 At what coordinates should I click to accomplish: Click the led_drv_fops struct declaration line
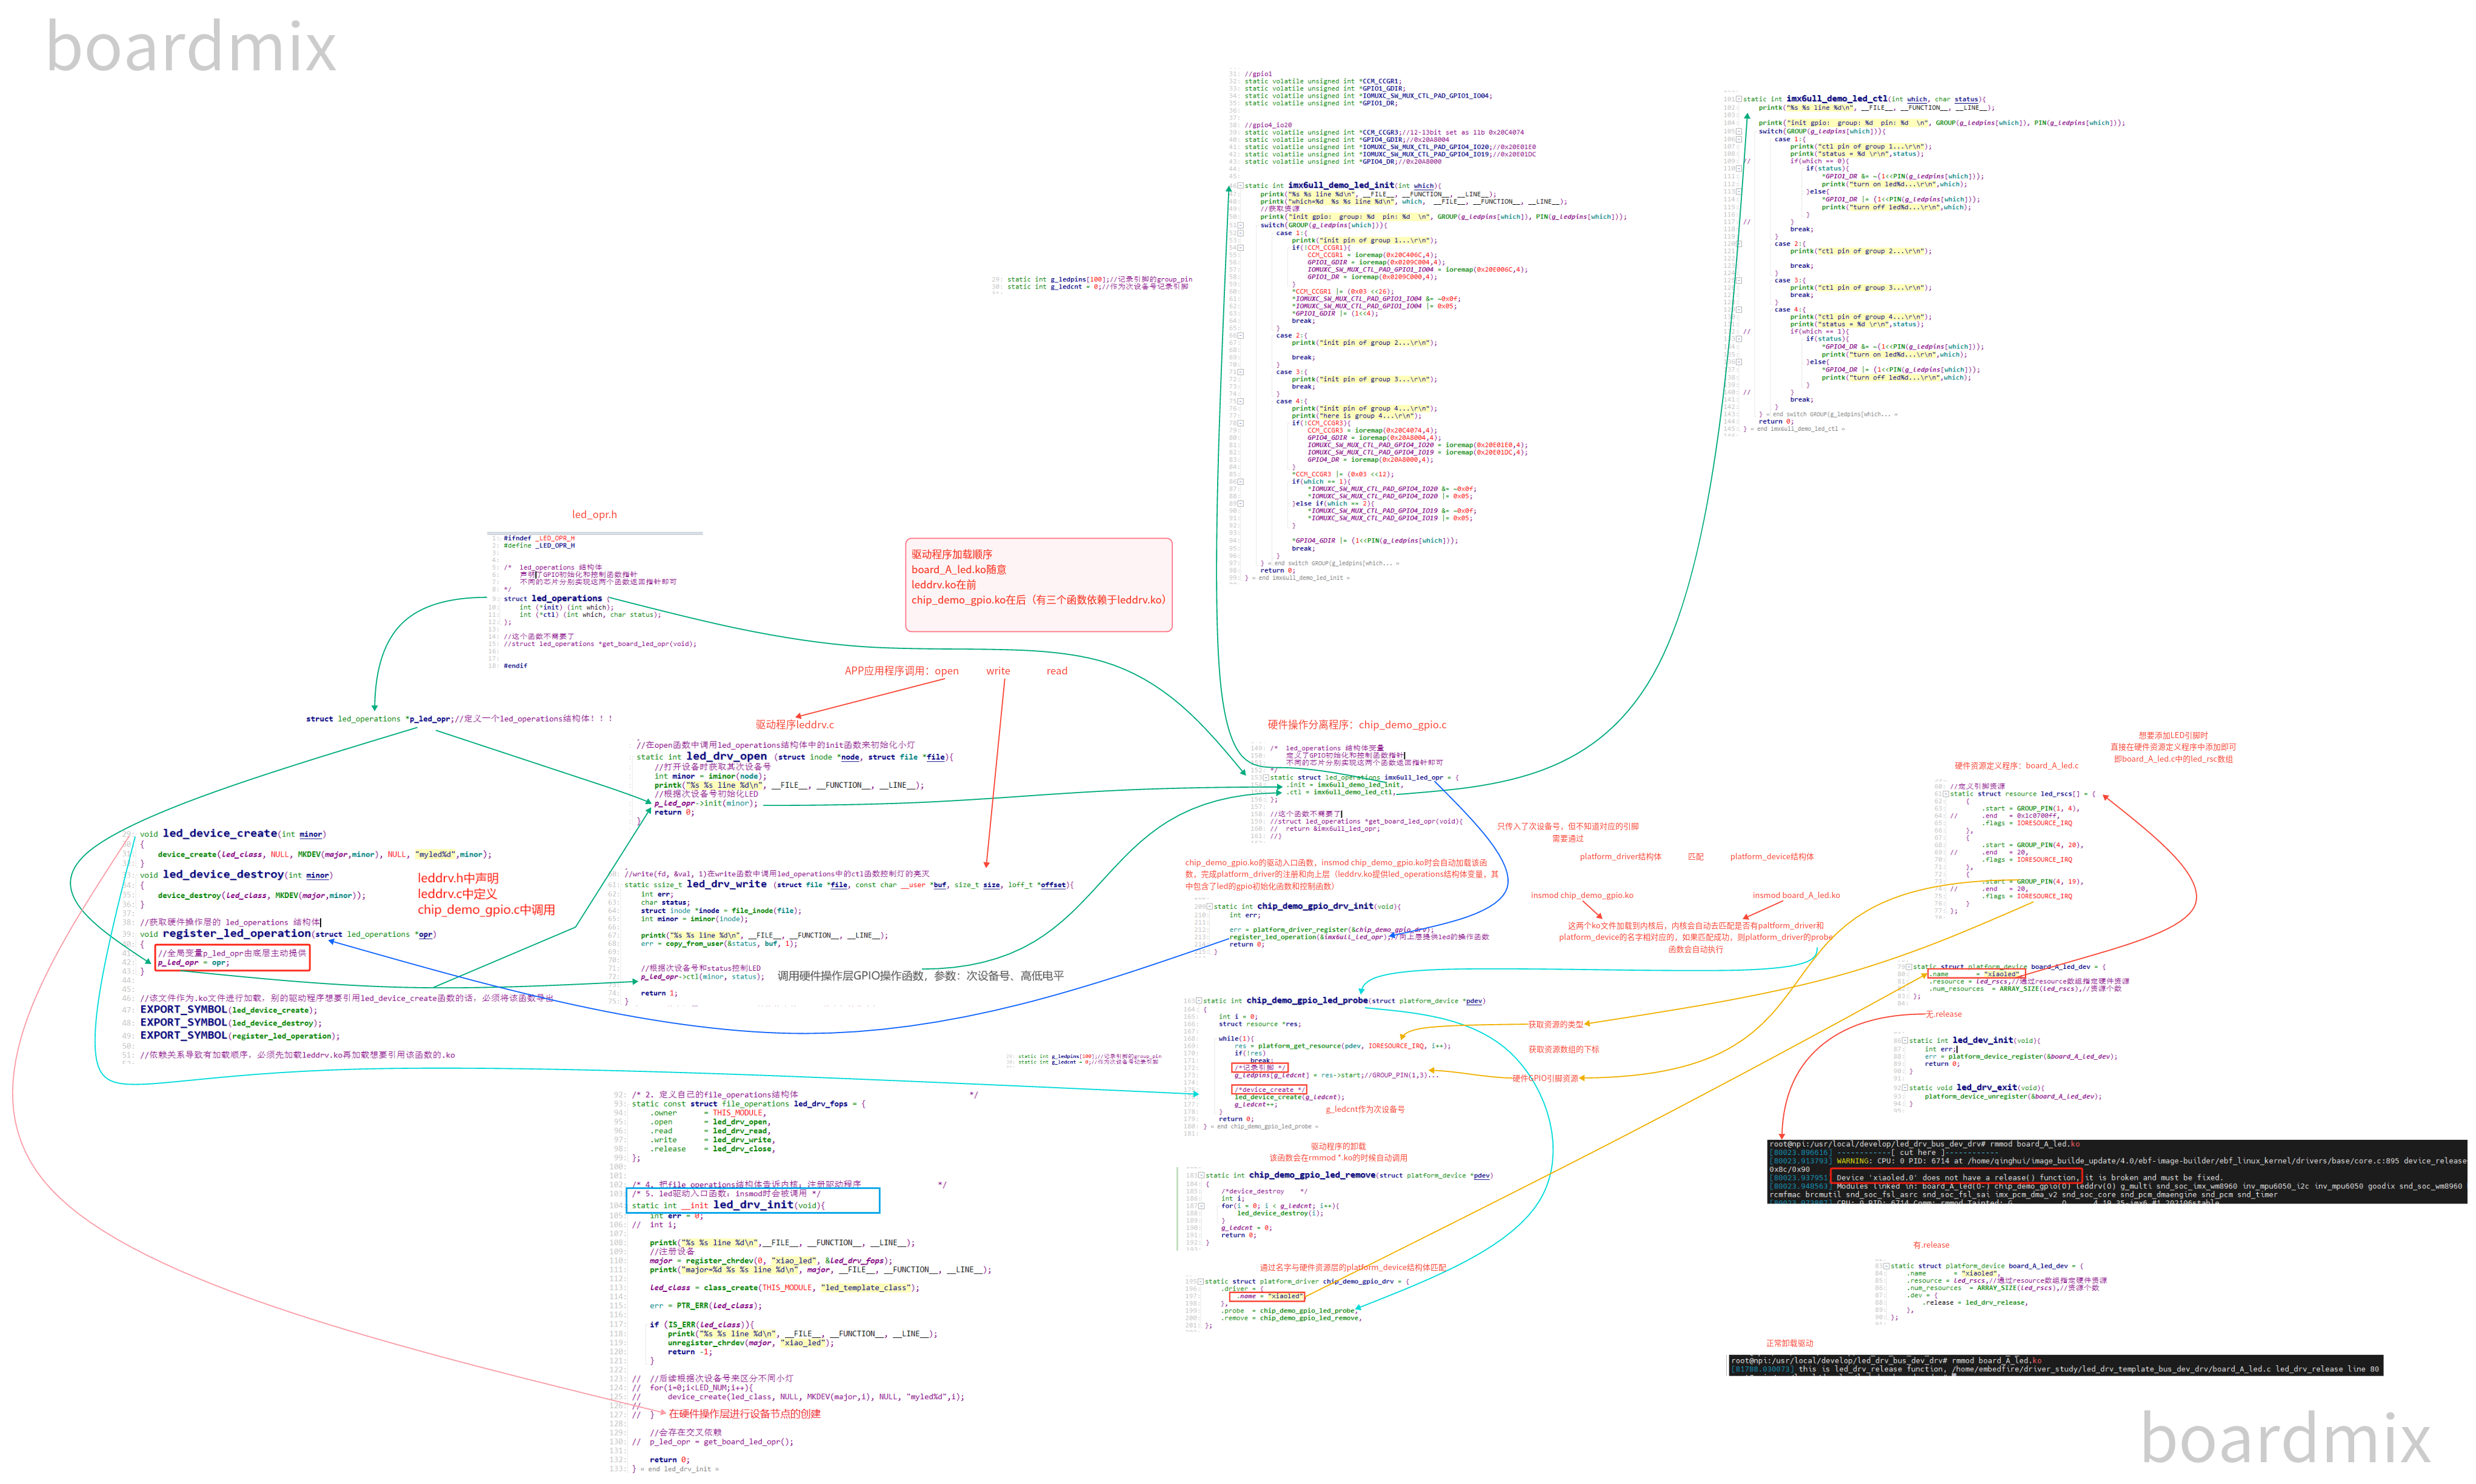[x=749, y=1104]
